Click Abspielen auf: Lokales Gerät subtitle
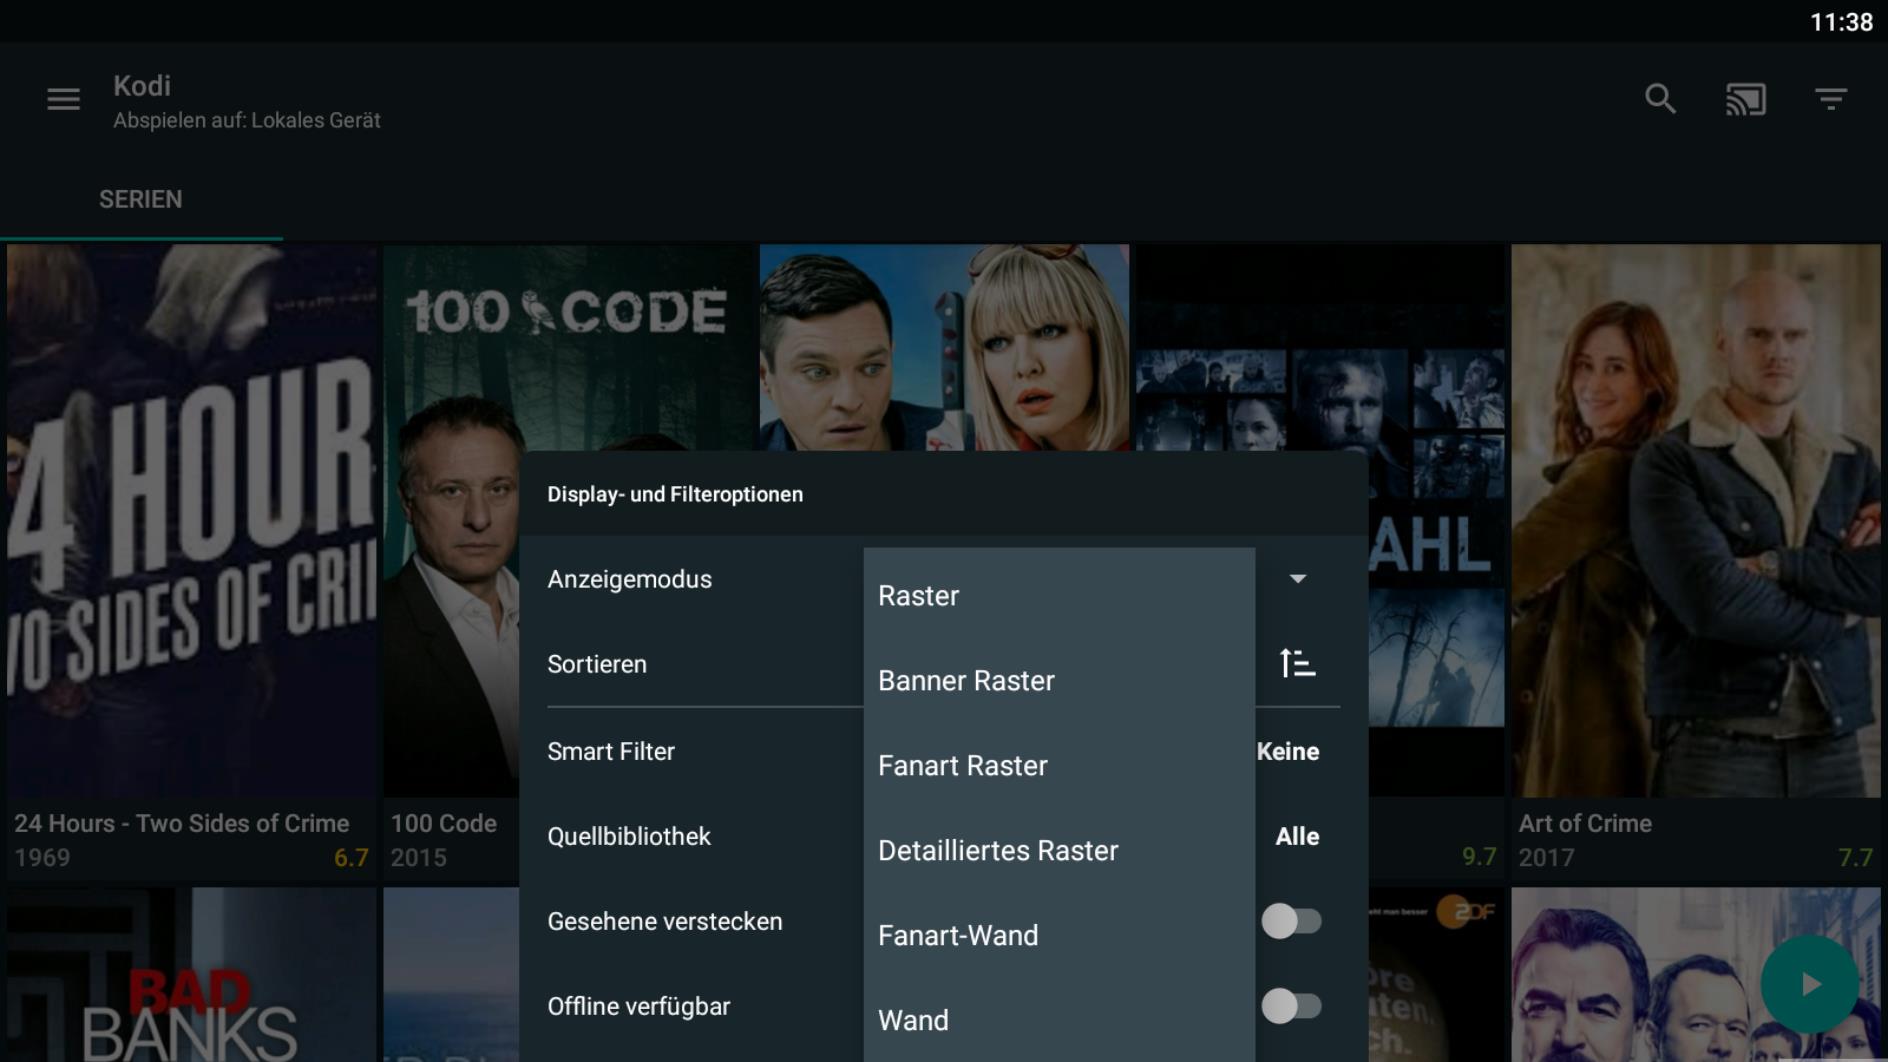The width and height of the screenshot is (1888, 1062). 247,120
